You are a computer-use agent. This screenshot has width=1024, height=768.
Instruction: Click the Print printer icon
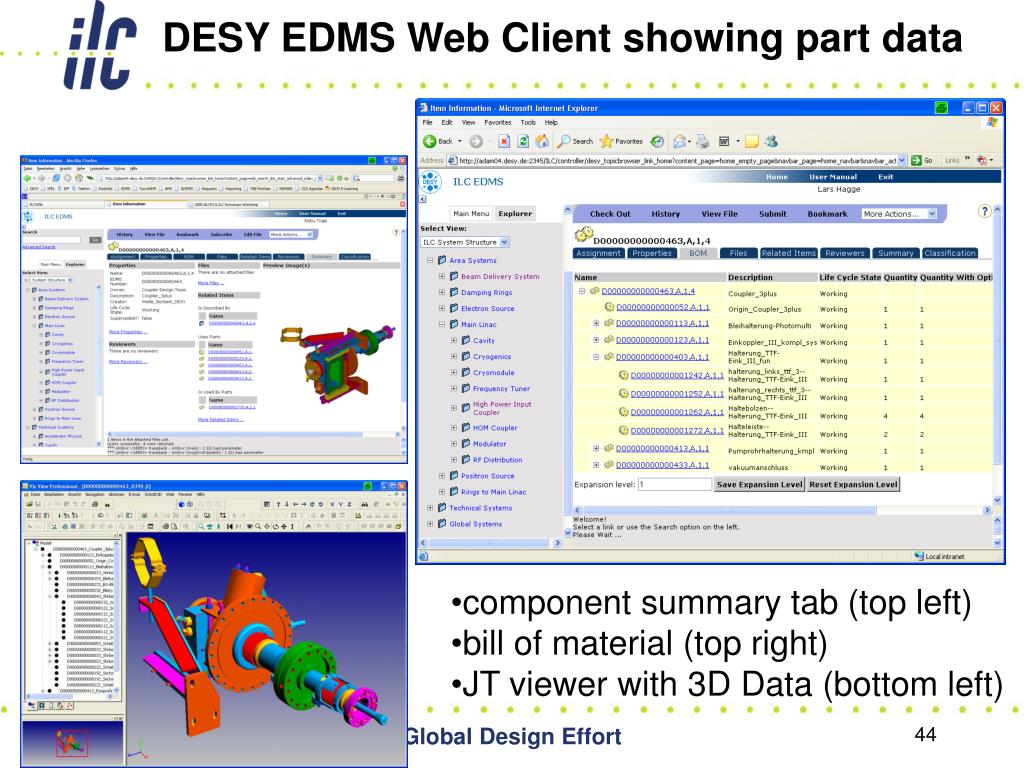coord(703,141)
